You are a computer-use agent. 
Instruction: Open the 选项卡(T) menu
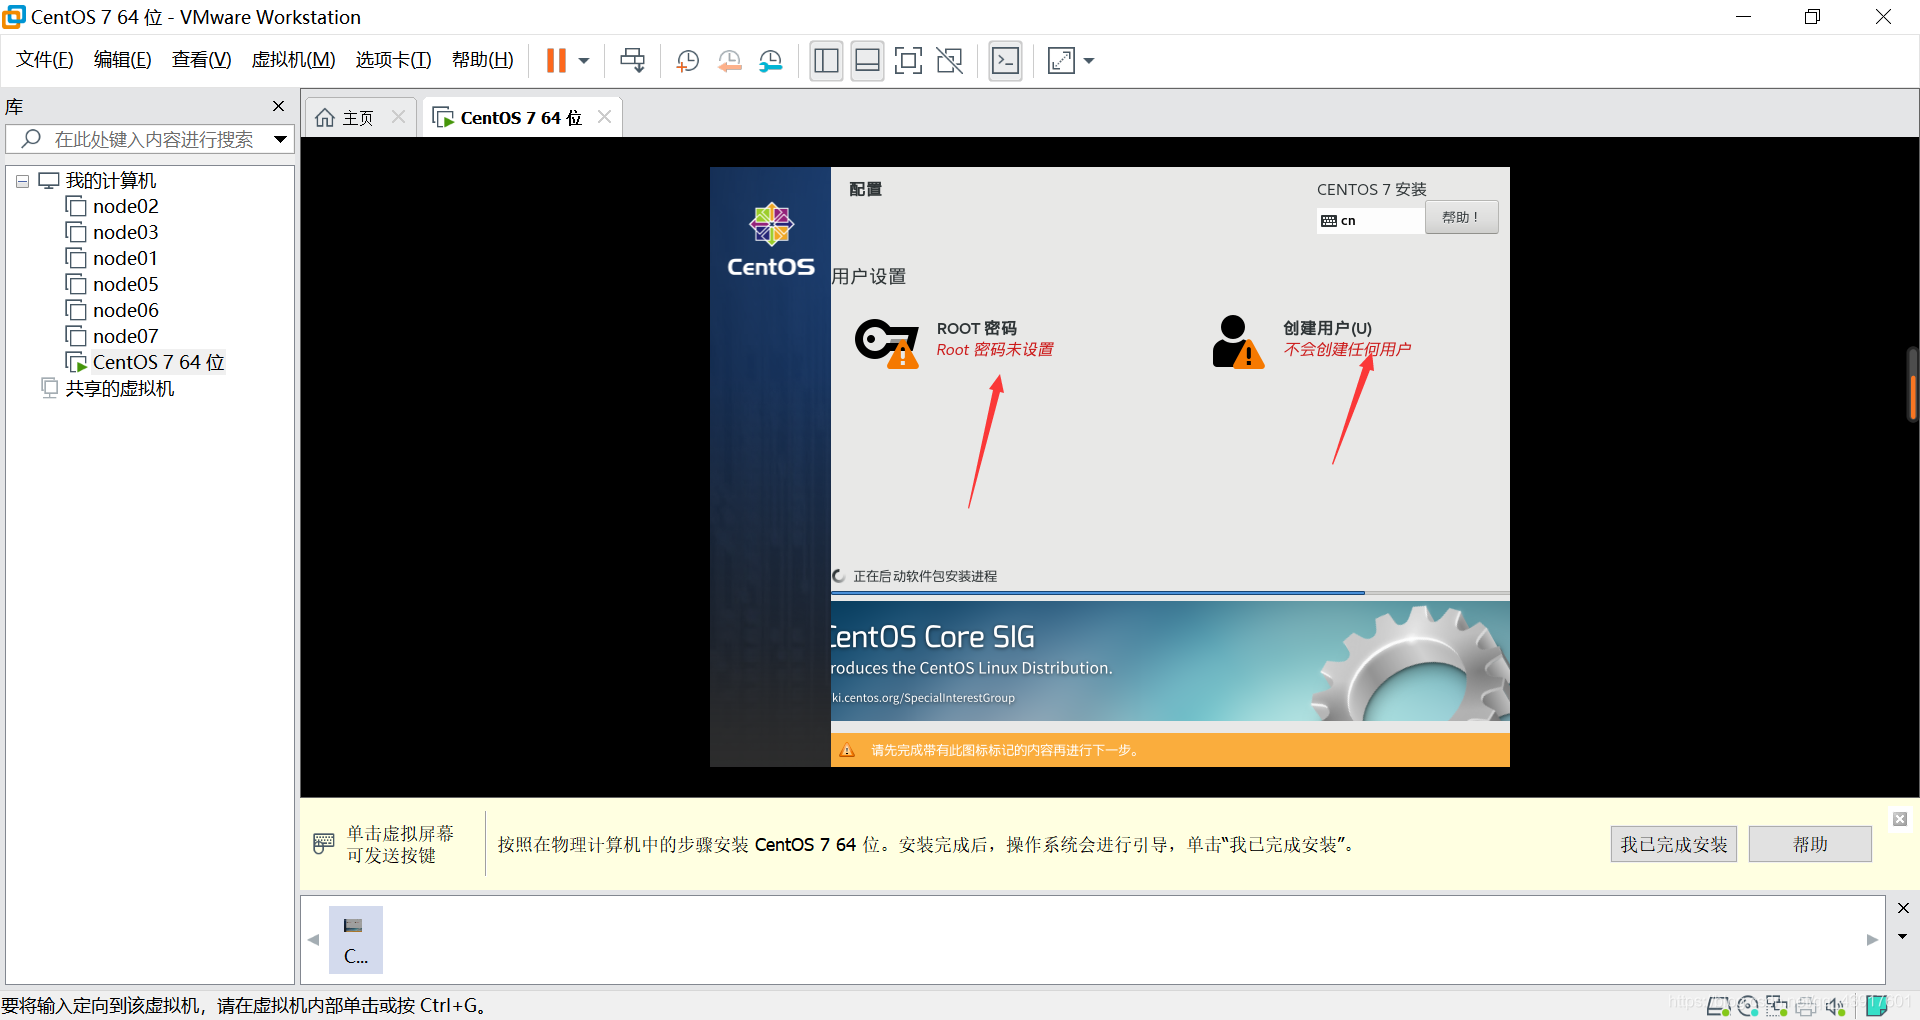(x=393, y=60)
